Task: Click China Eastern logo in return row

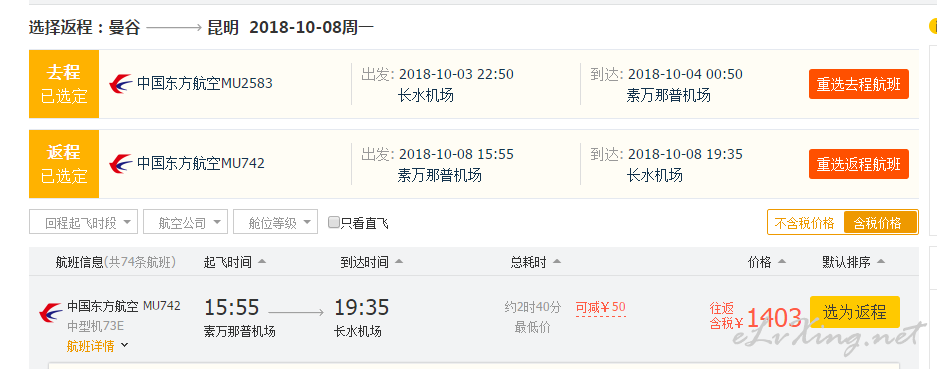Action: (121, 164)
